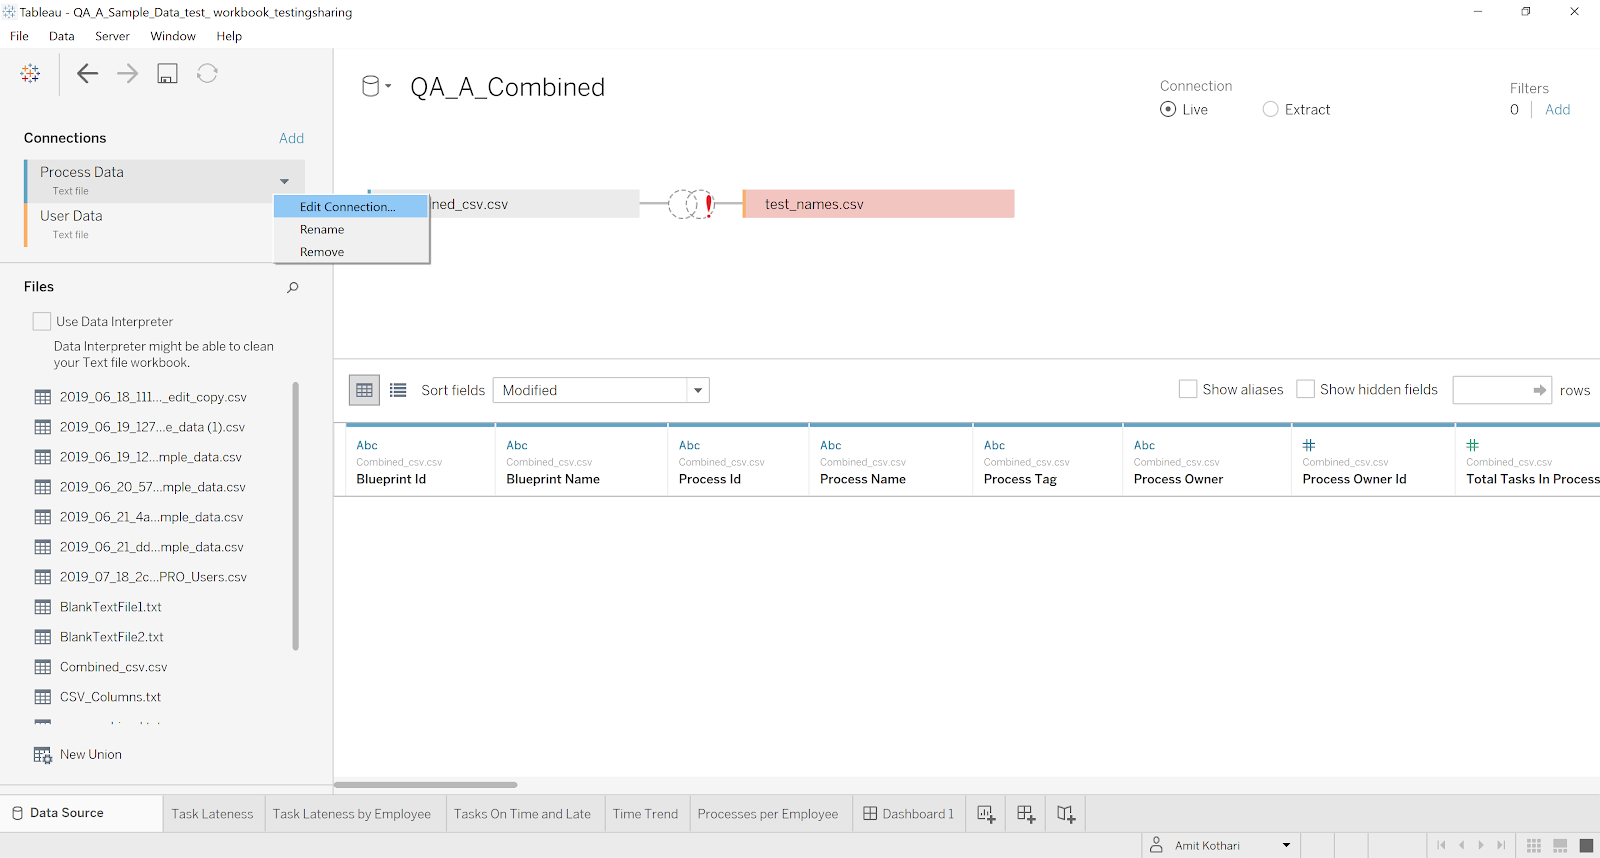Choose Edit Connection... from context menu

[351, 207]
